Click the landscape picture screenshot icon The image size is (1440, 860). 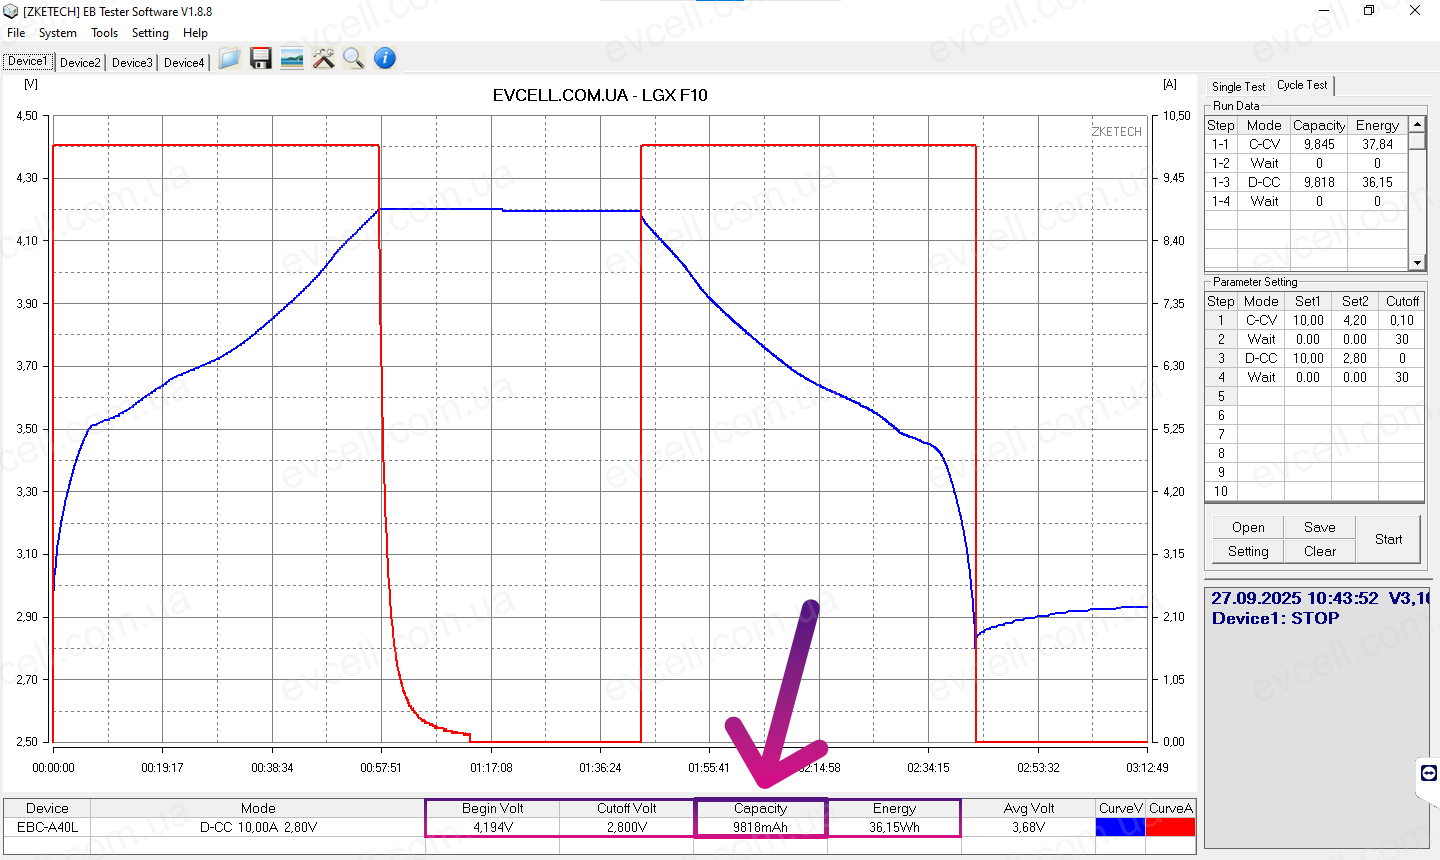(292, 59)
